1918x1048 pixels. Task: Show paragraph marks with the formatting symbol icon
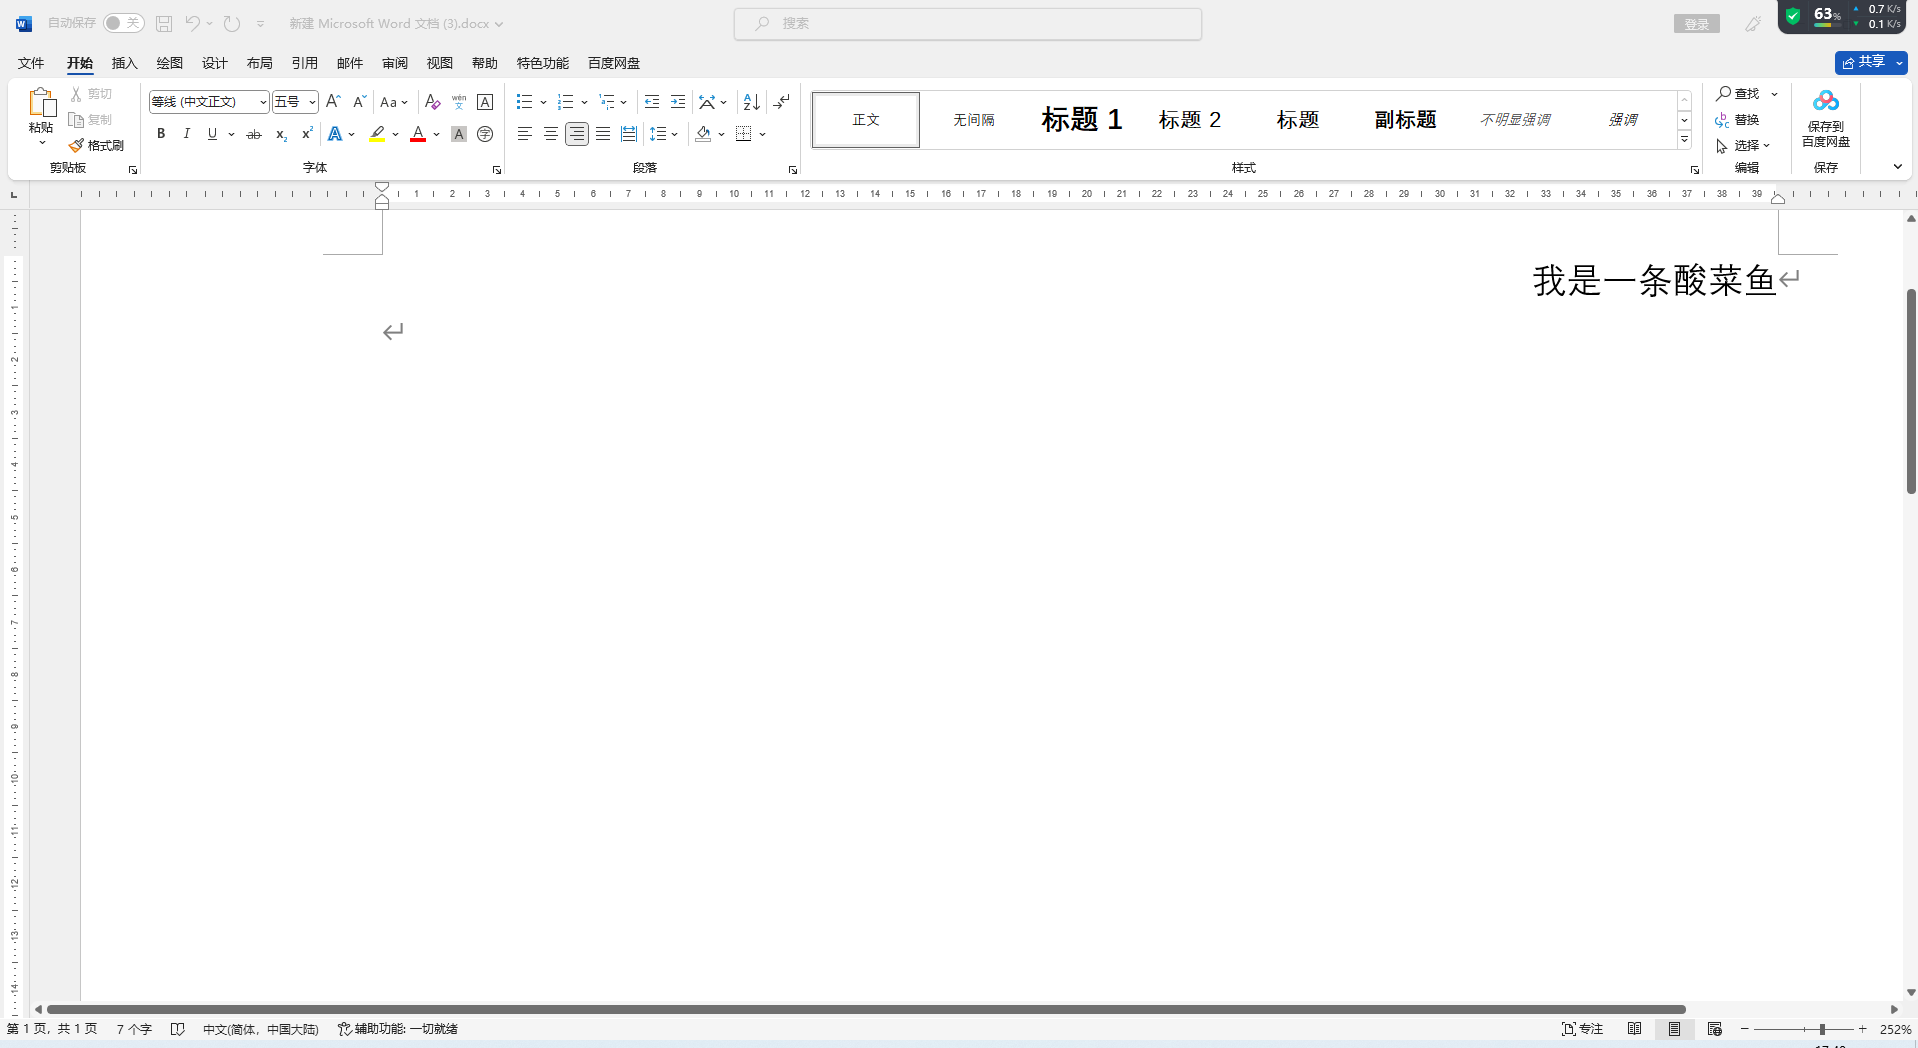click(781, 101)
